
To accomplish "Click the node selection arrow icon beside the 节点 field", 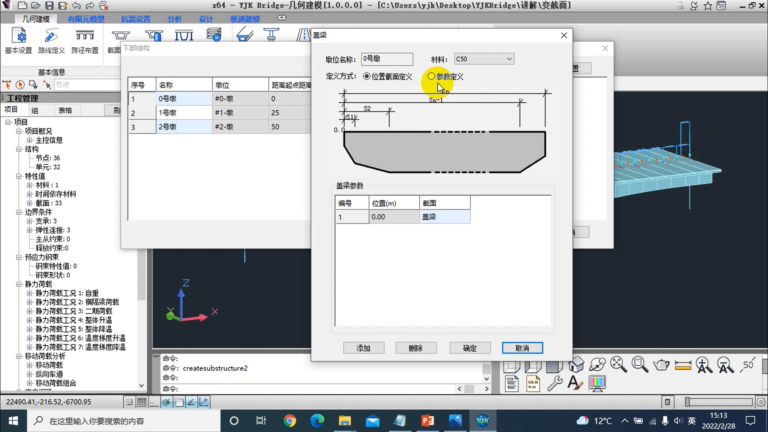I will tap(47, 85).
